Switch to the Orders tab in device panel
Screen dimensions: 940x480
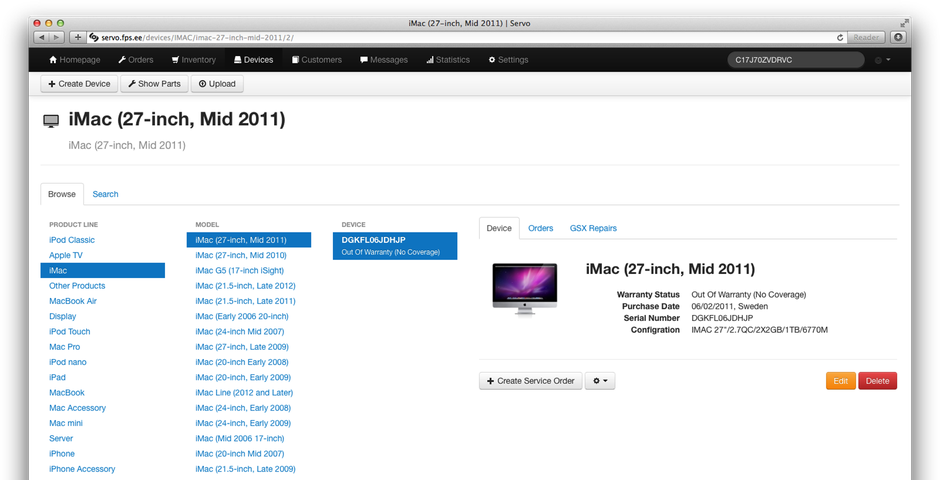point(541,228)
